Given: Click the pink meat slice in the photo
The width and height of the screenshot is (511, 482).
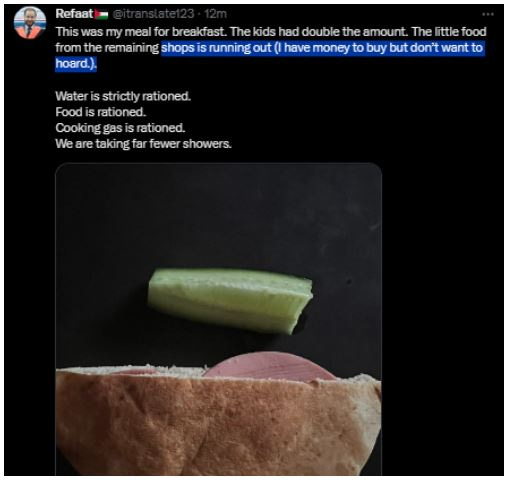Looking at the screenshot, I should (x=270, y=367).
